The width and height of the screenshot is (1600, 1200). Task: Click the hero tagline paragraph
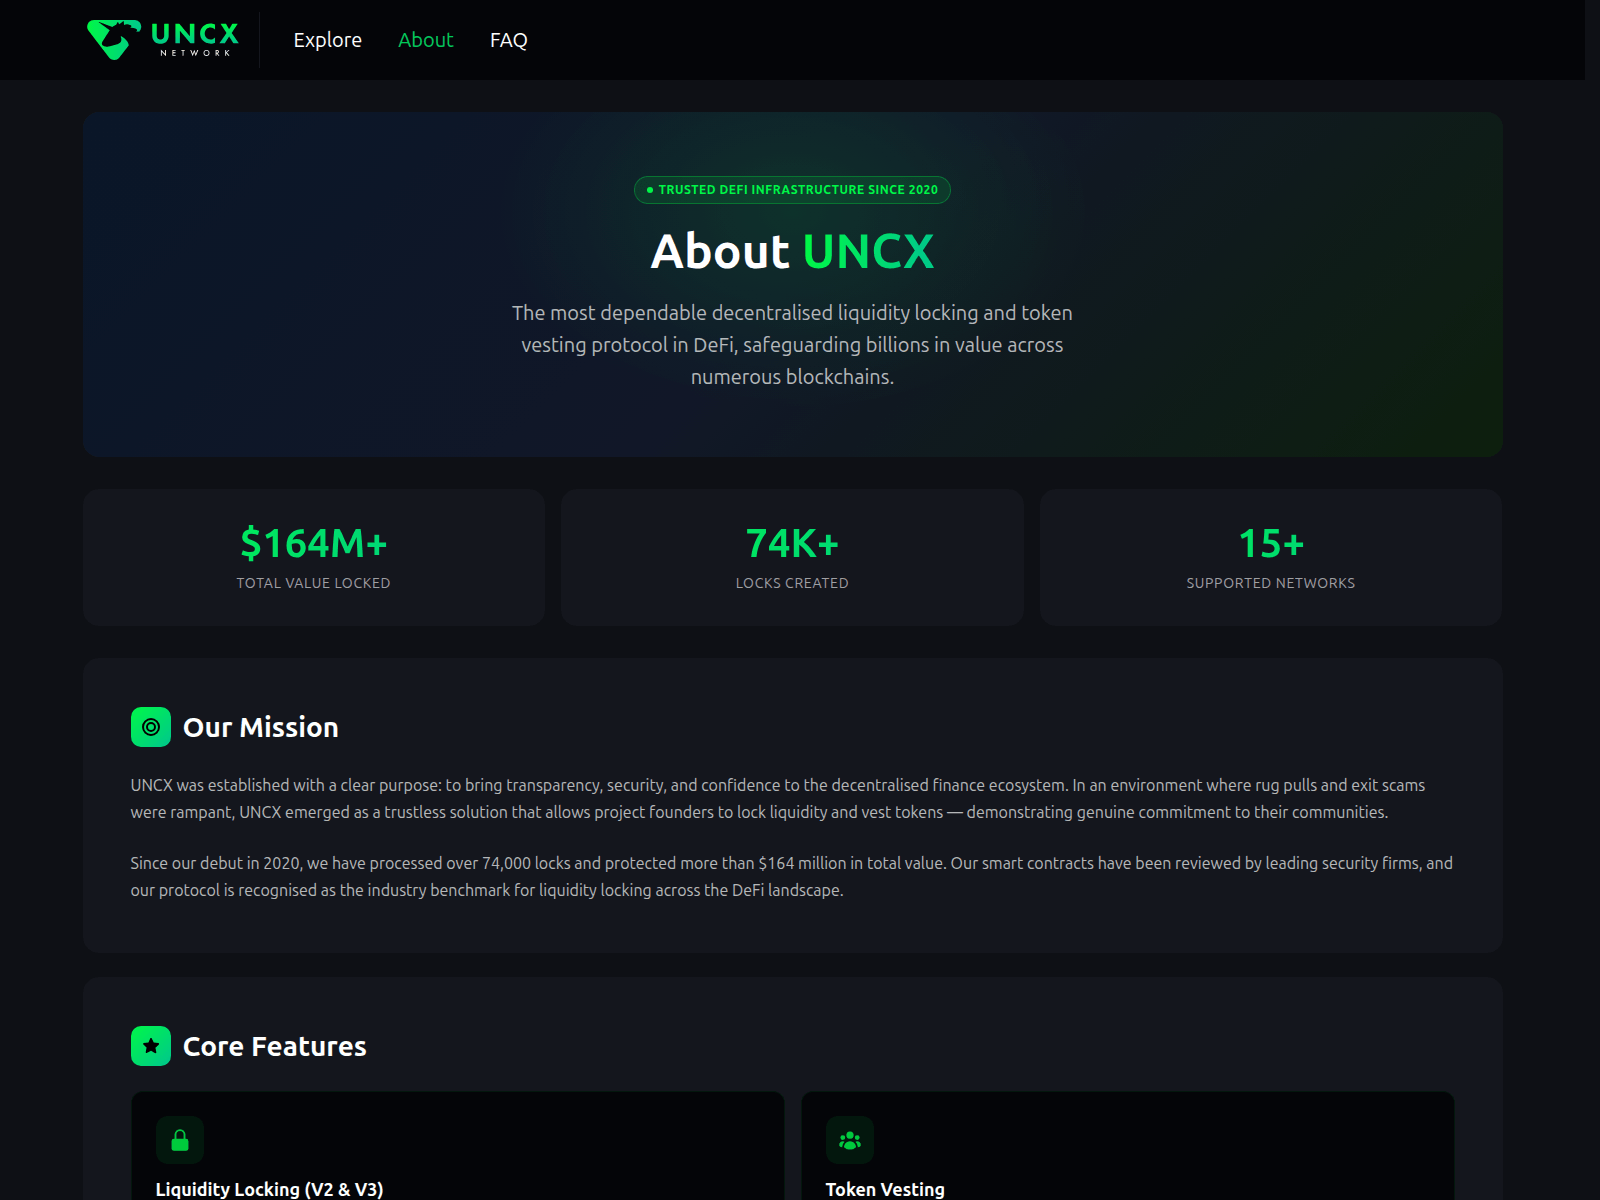[x=792, y=345]
